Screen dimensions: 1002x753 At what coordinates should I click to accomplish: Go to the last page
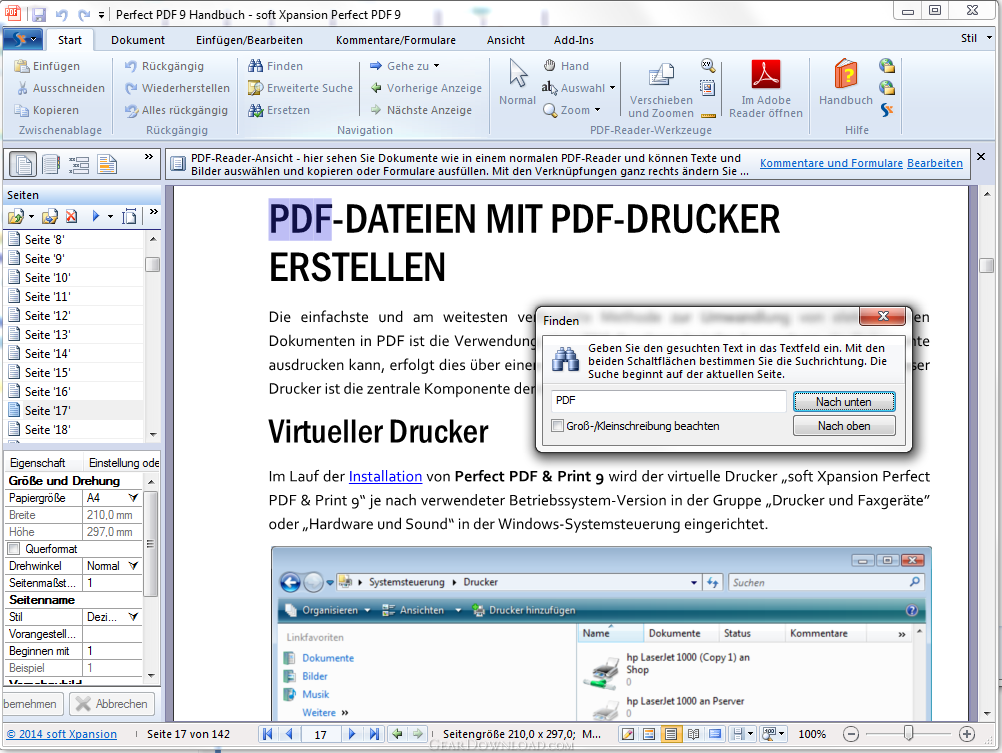[x=374, y=734]
